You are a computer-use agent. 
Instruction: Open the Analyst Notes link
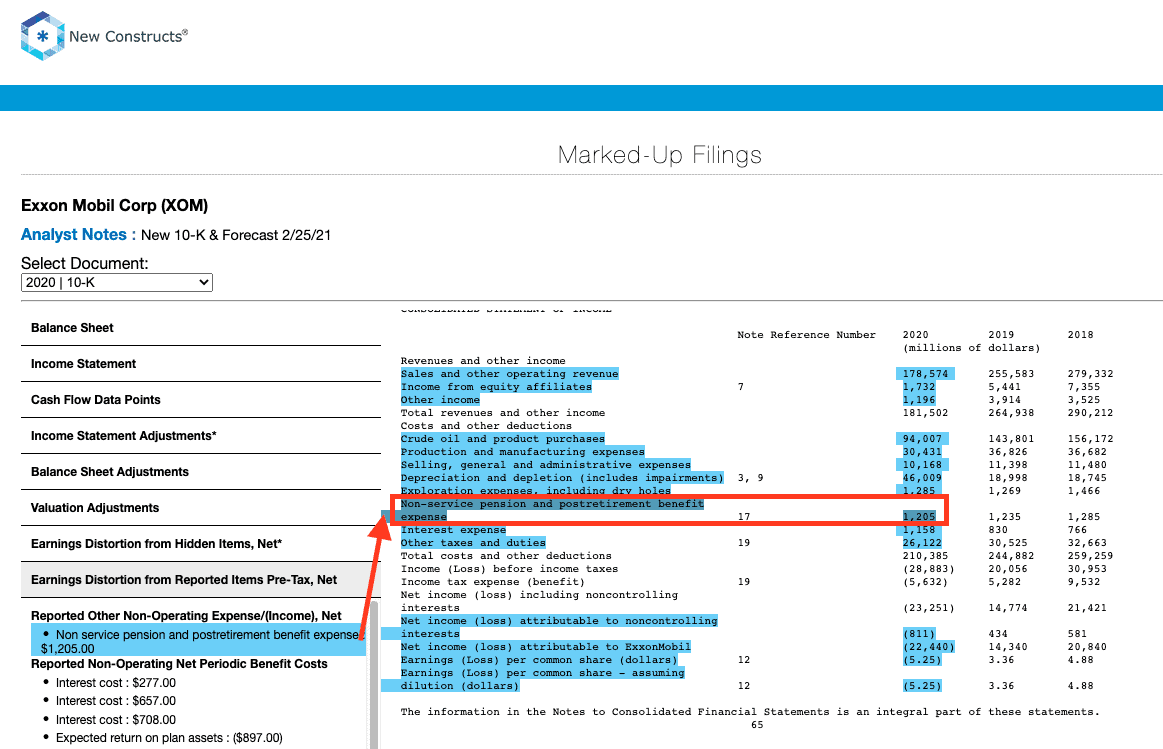(x=73, y=234)
